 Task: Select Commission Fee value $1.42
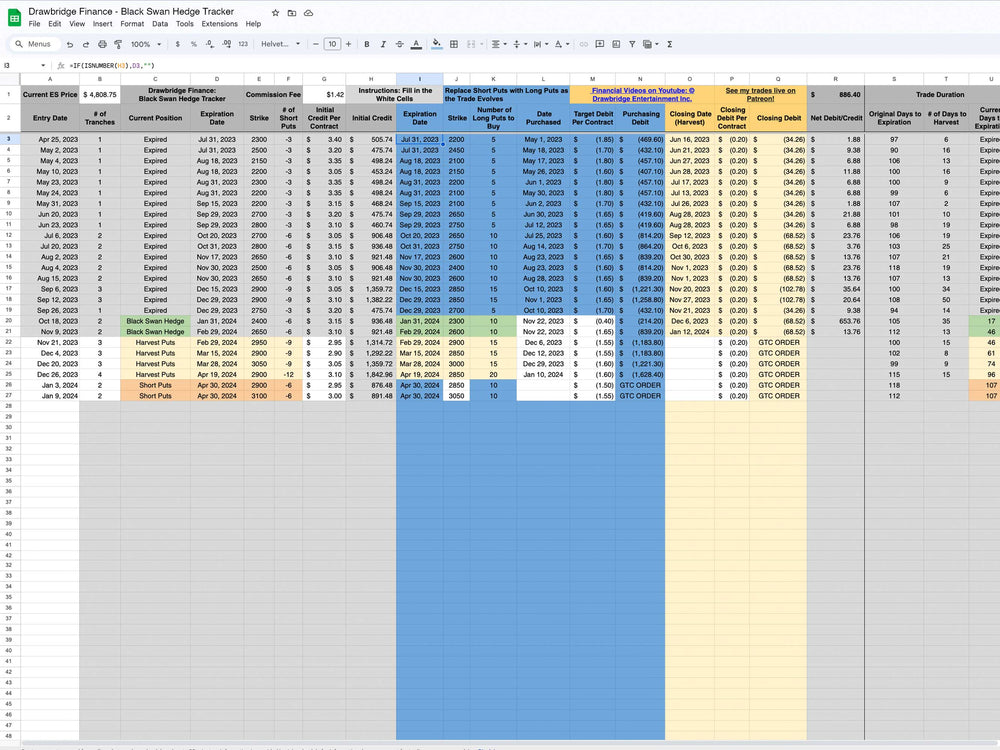pyautogui.click(x=324, y=94)
